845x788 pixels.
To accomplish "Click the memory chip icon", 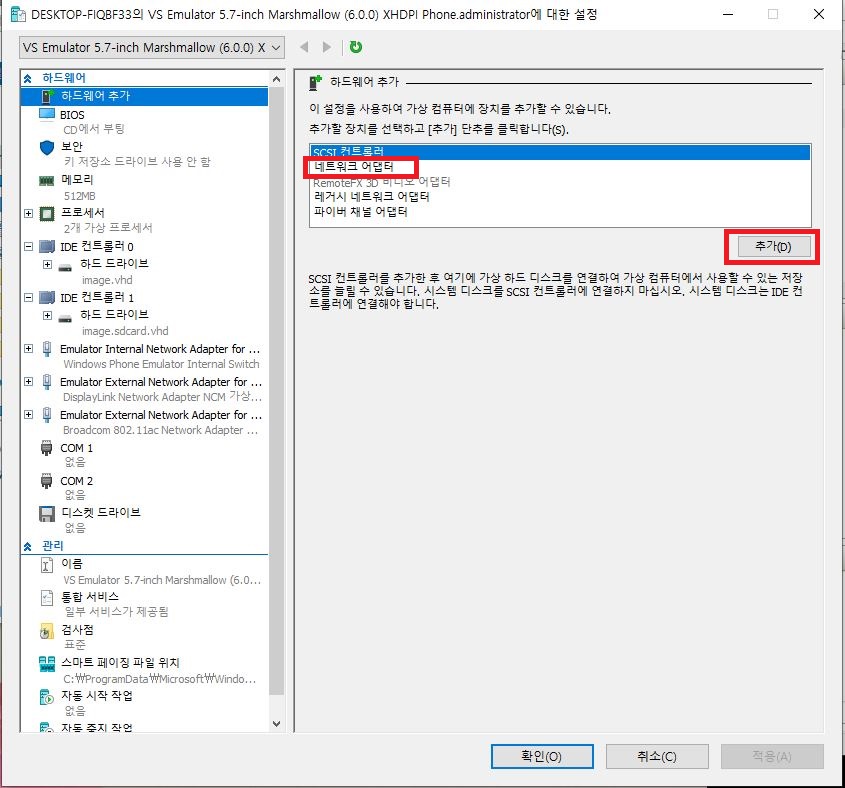I will (47, 181).
